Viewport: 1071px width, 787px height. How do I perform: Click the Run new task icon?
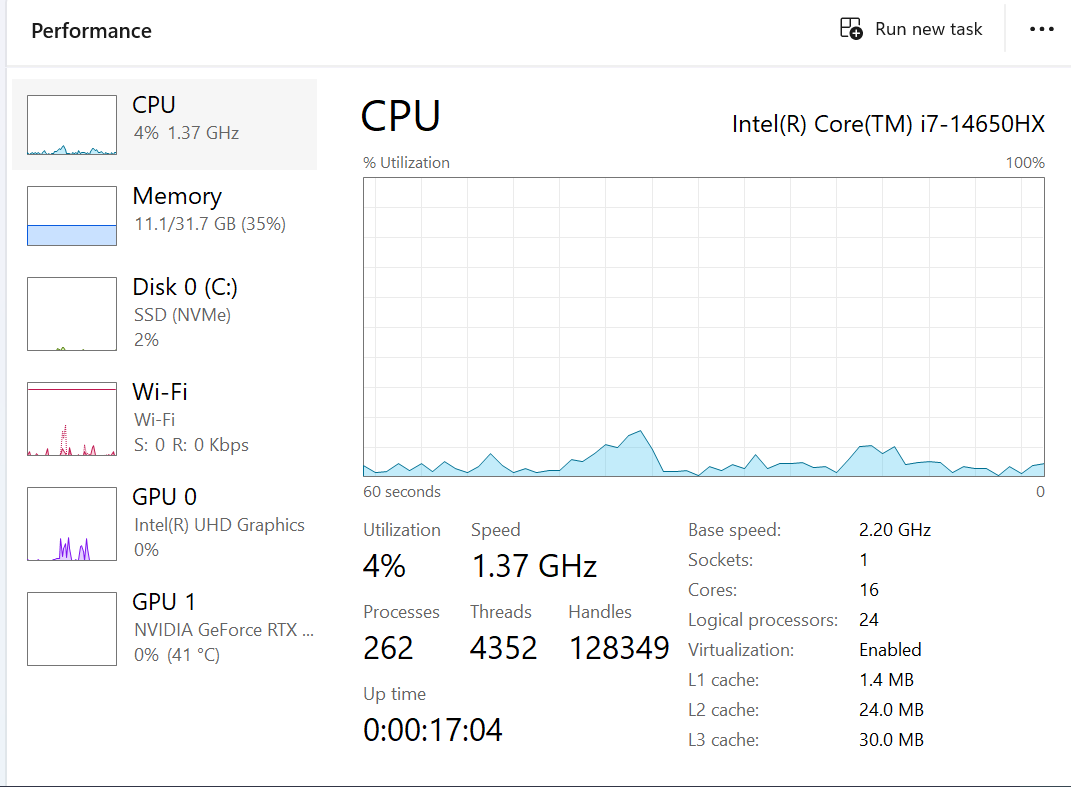(x=851, y=29)
